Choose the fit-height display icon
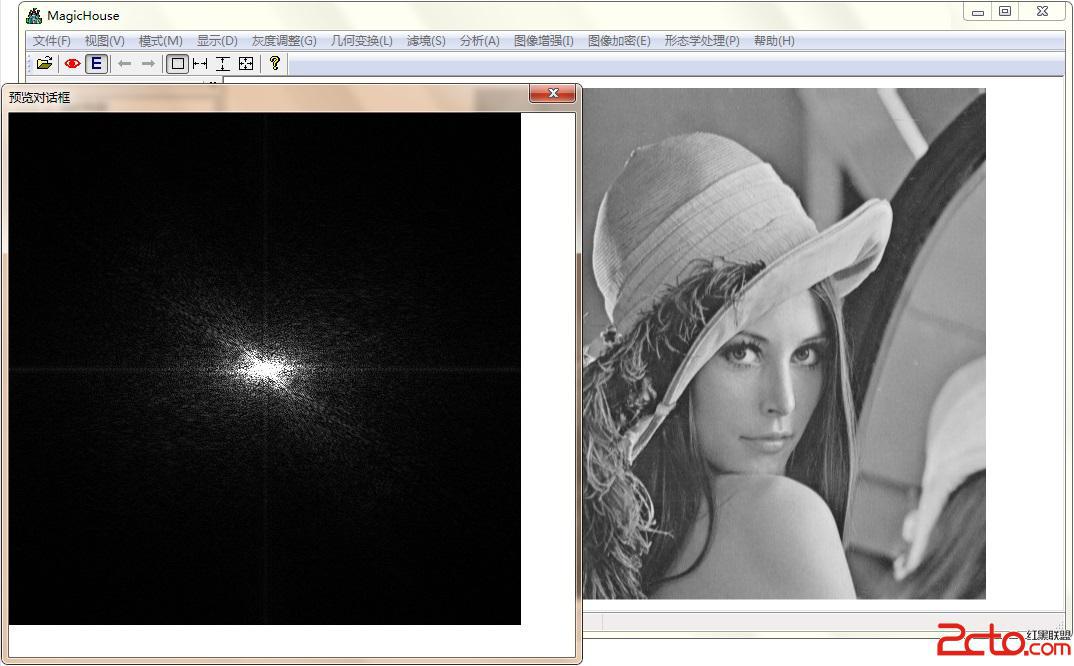This screenshot has width=1074, height=666. point(223,64)
